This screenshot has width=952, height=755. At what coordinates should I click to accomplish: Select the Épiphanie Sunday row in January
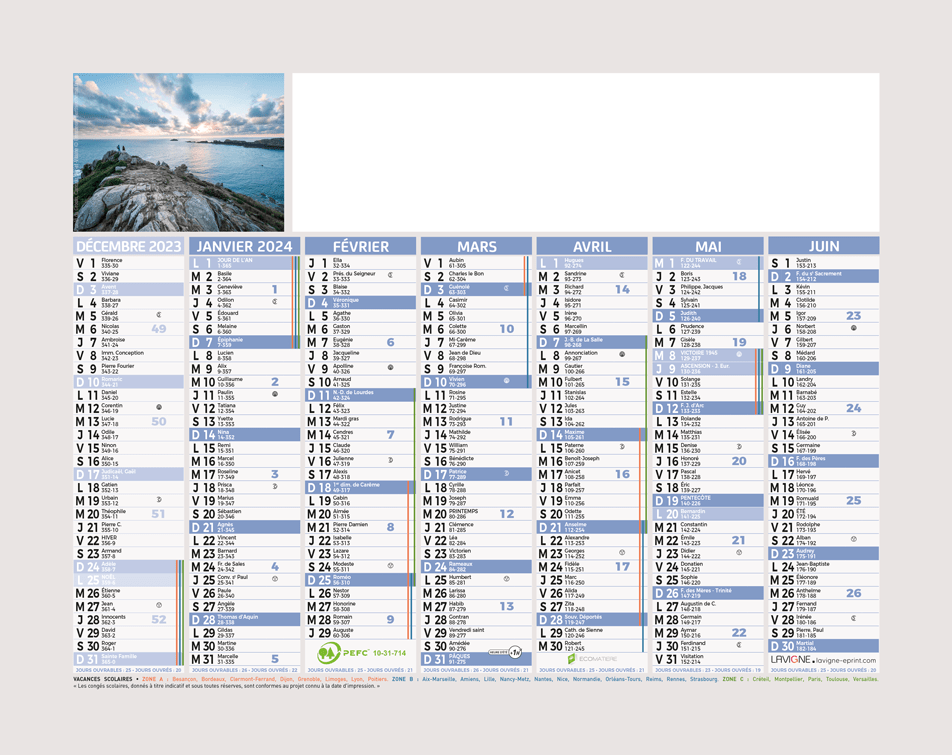tap(240, 341)
